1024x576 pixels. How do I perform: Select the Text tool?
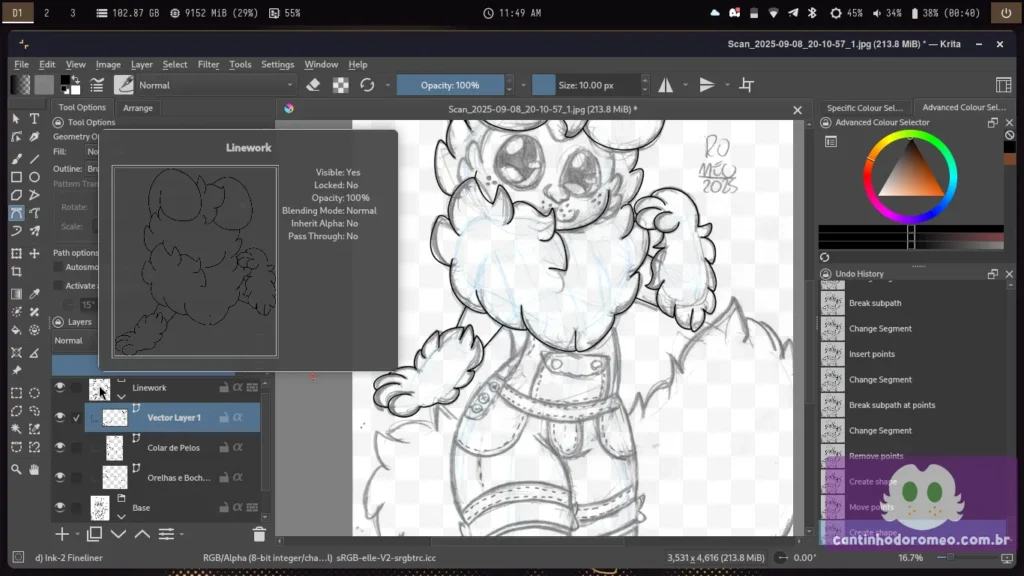click(35, 119)
